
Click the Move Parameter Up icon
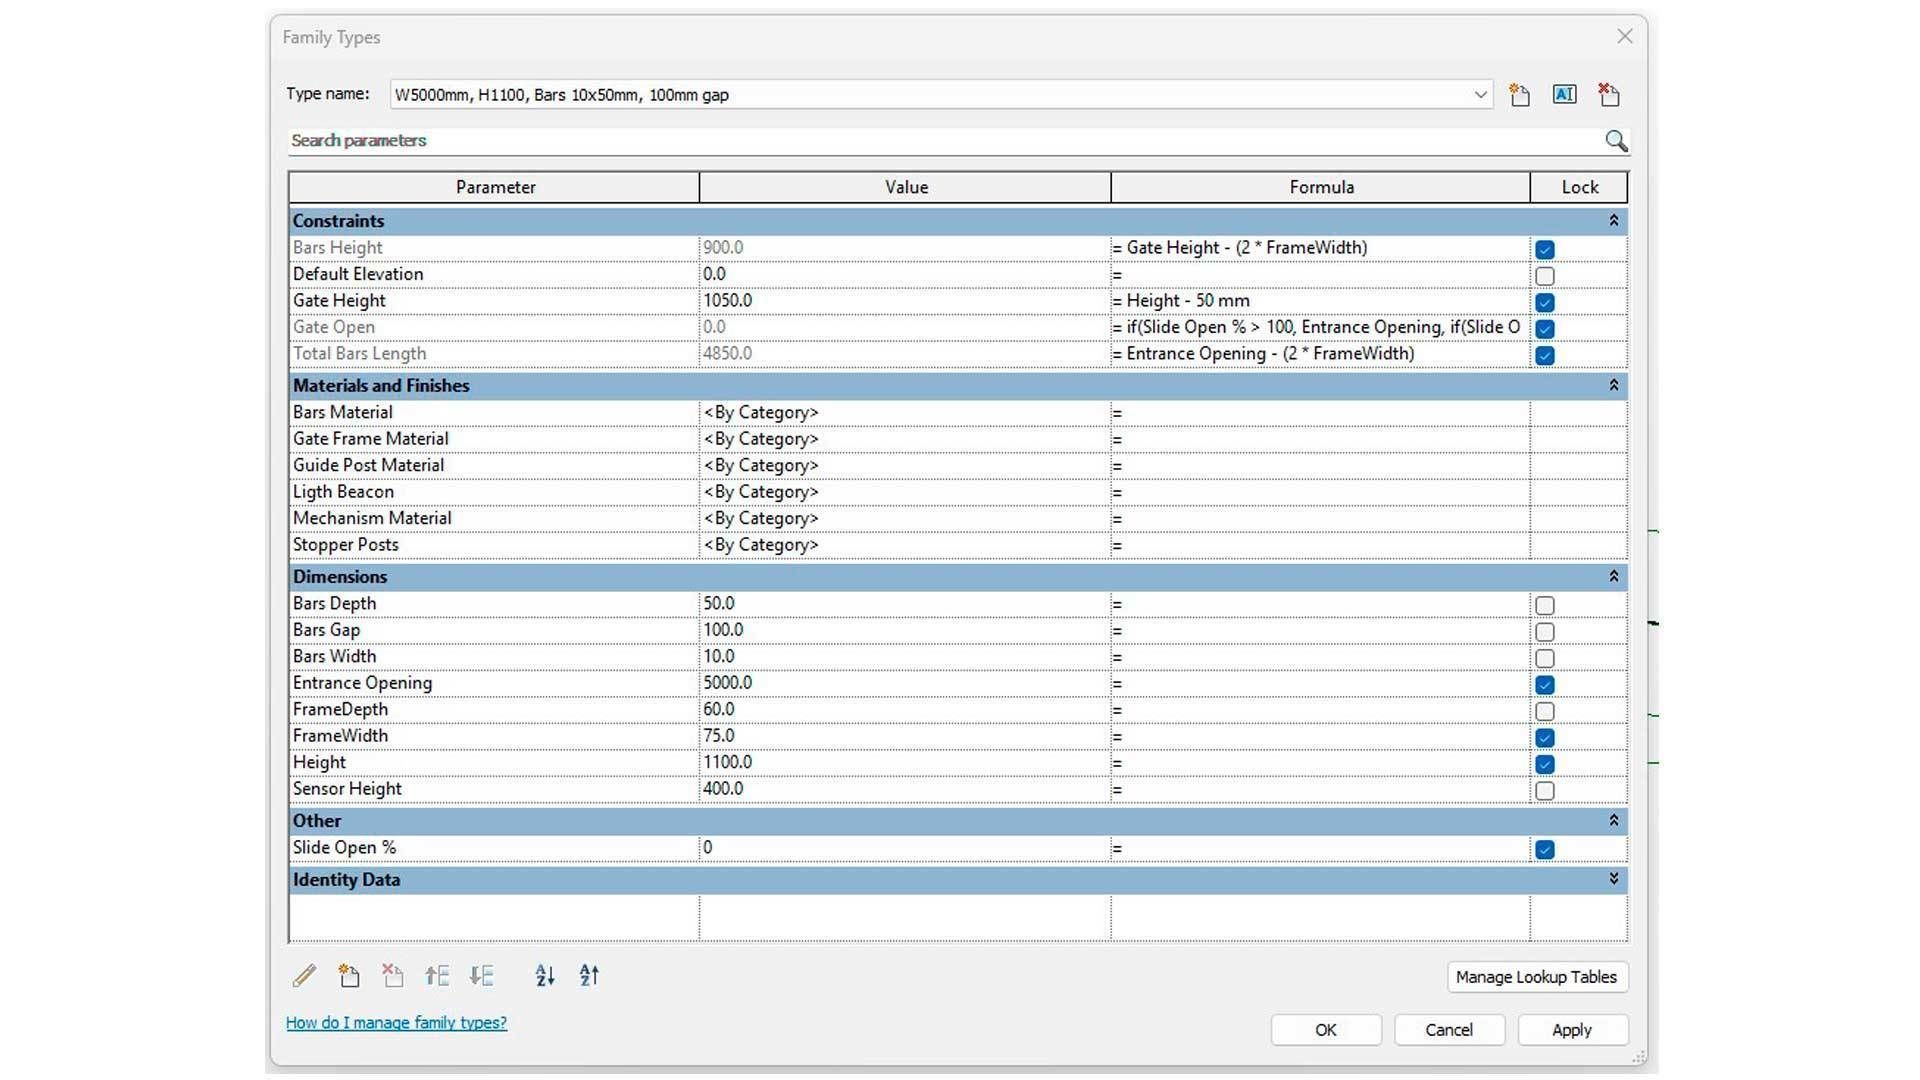point(437,976)
